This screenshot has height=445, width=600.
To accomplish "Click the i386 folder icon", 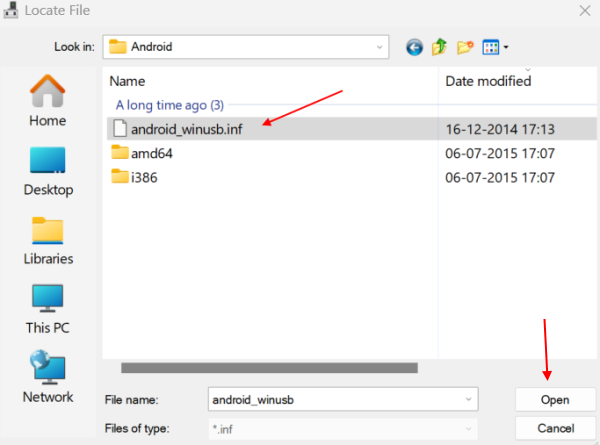I will pyautogui.click(x=120, y=176).
